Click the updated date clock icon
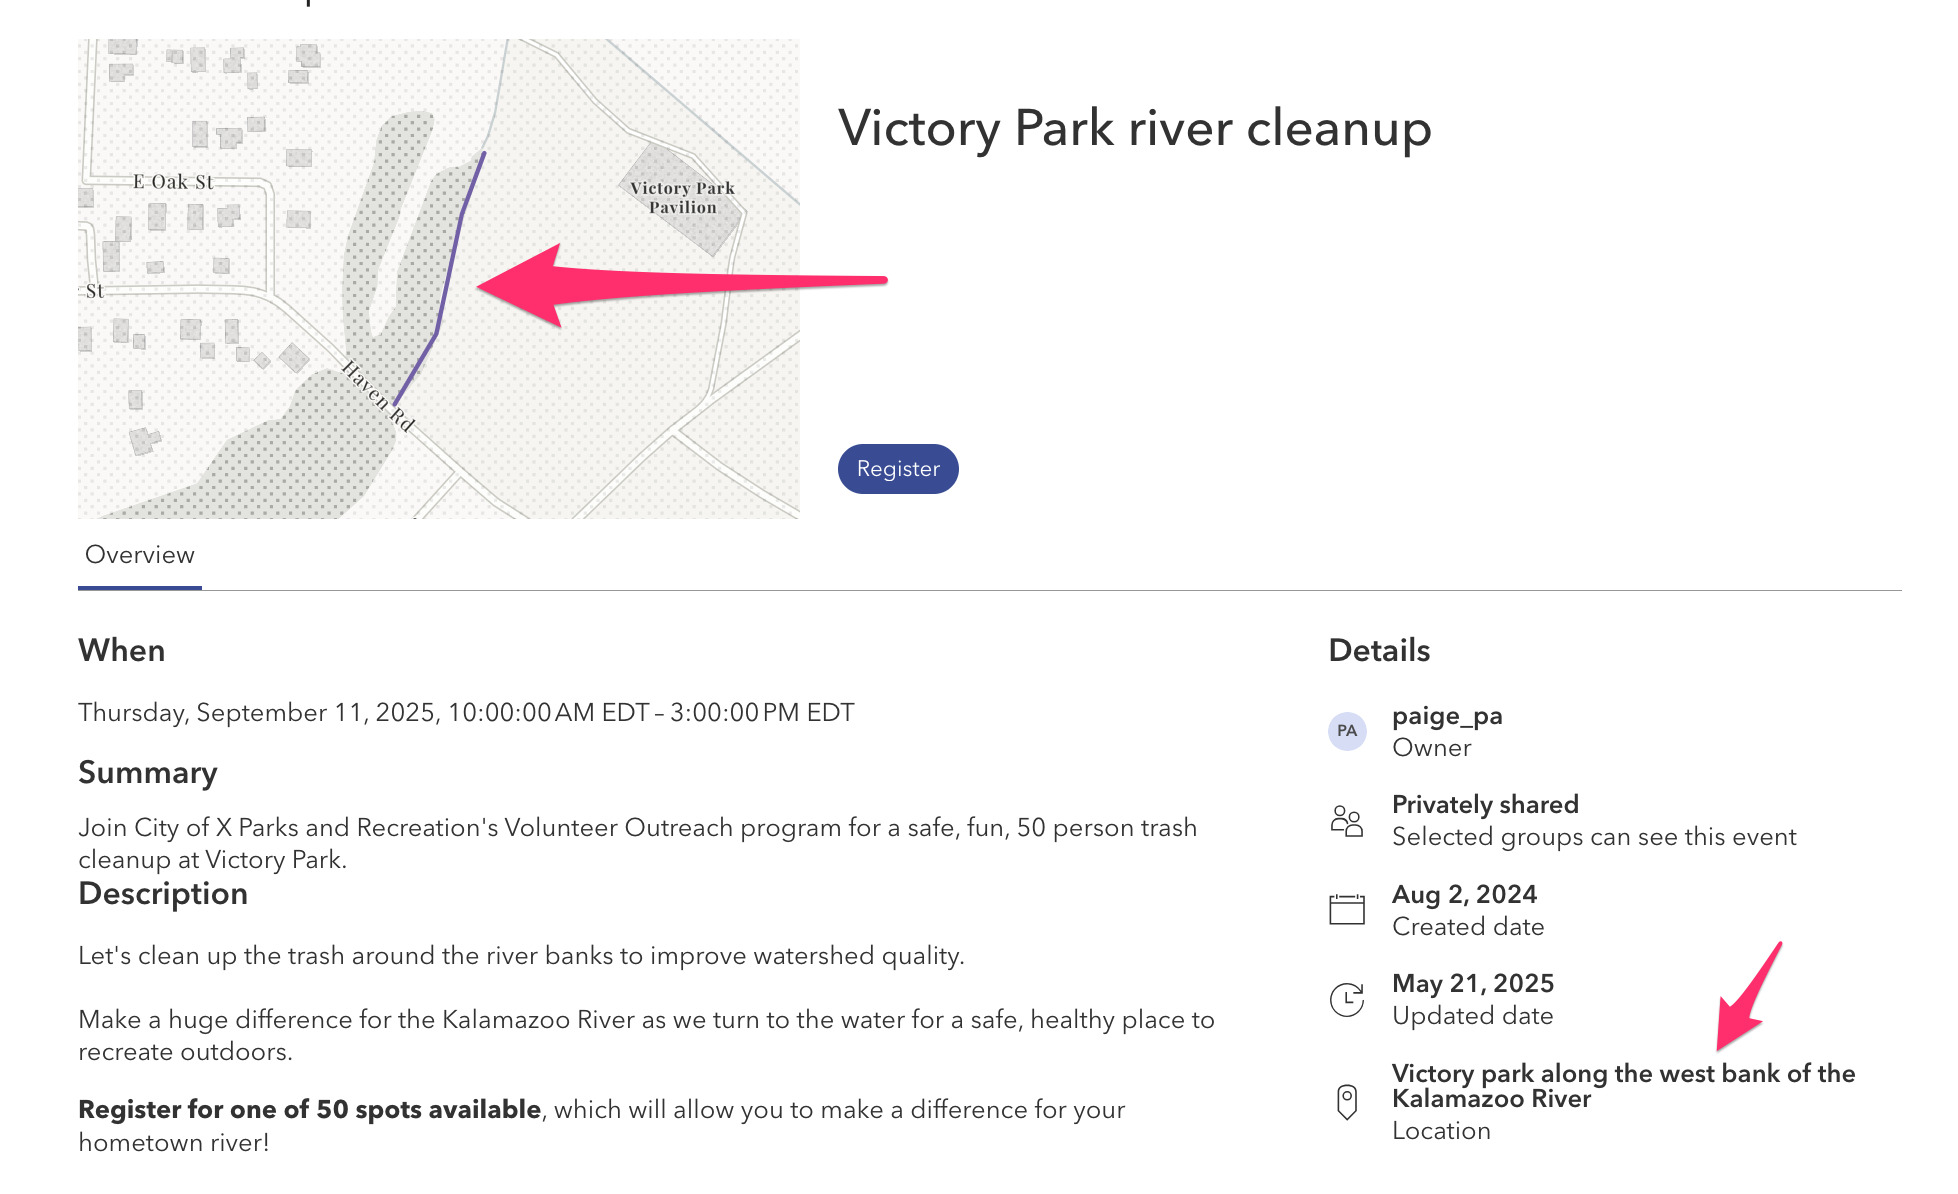The height and width of the screenshot is (1194, 1958). pyautogui.click(x=1347, y=999)
